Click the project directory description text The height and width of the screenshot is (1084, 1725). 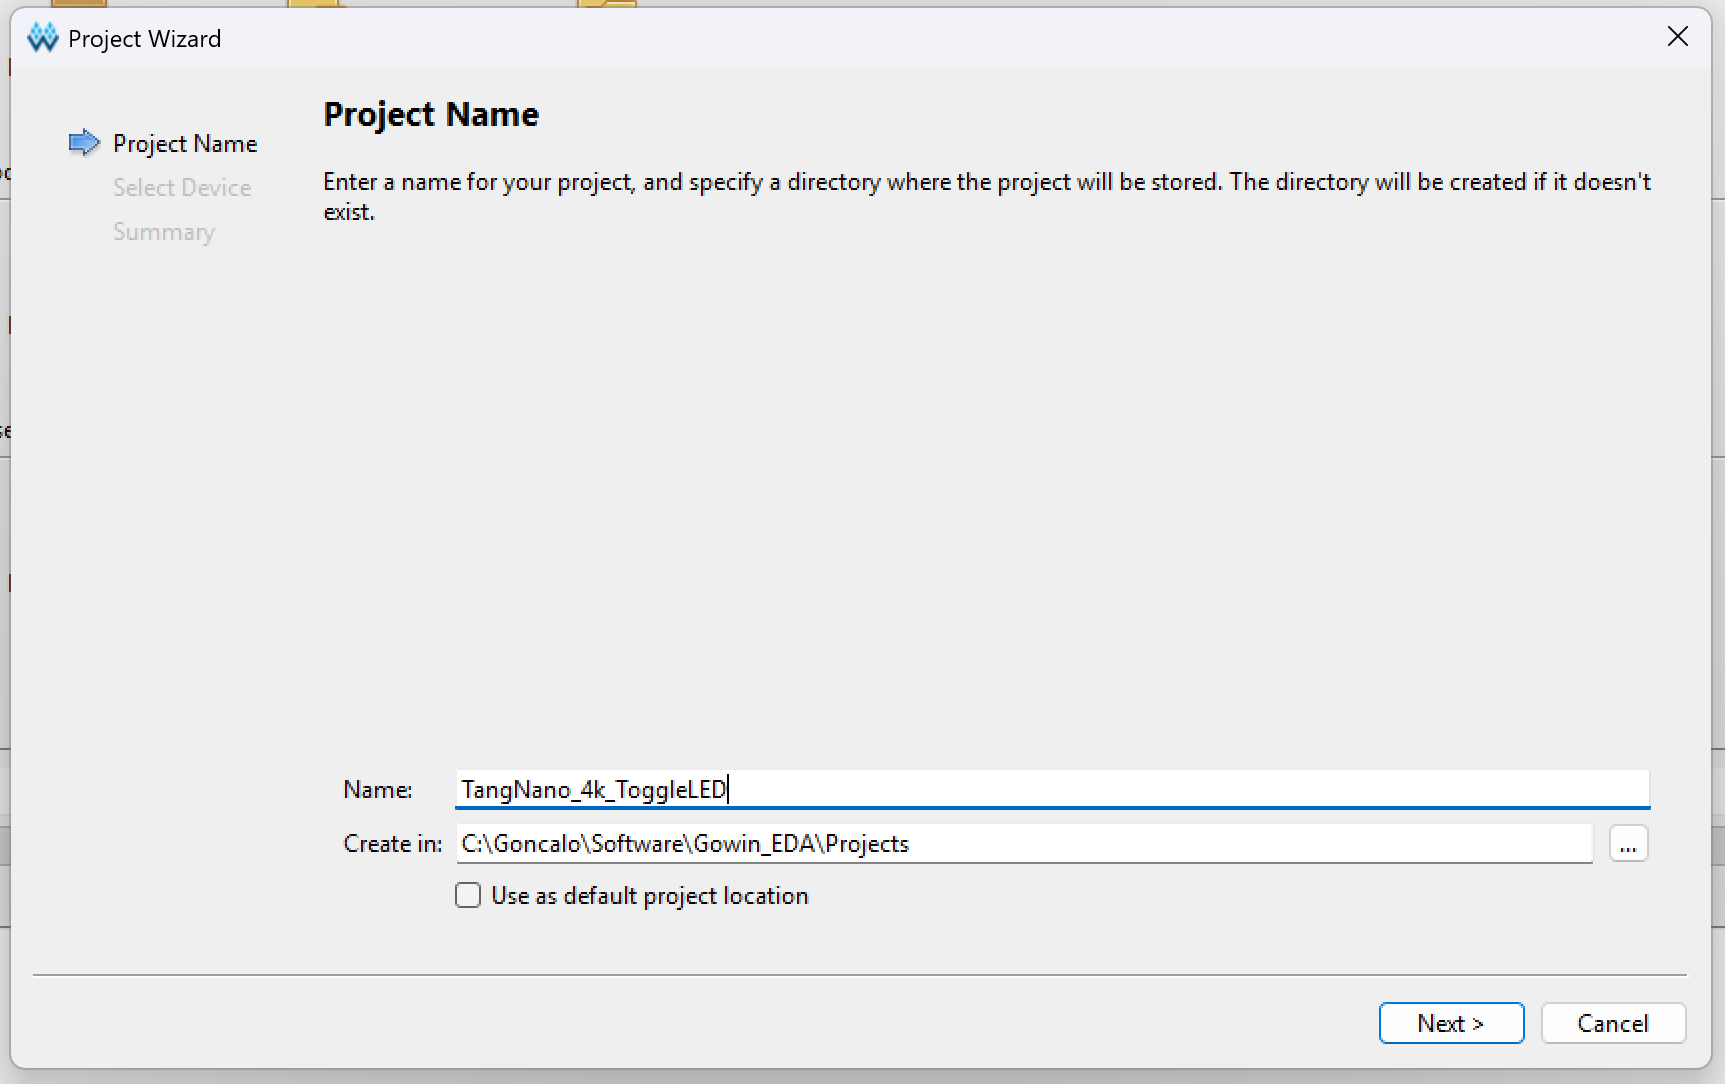pos(987,197)
